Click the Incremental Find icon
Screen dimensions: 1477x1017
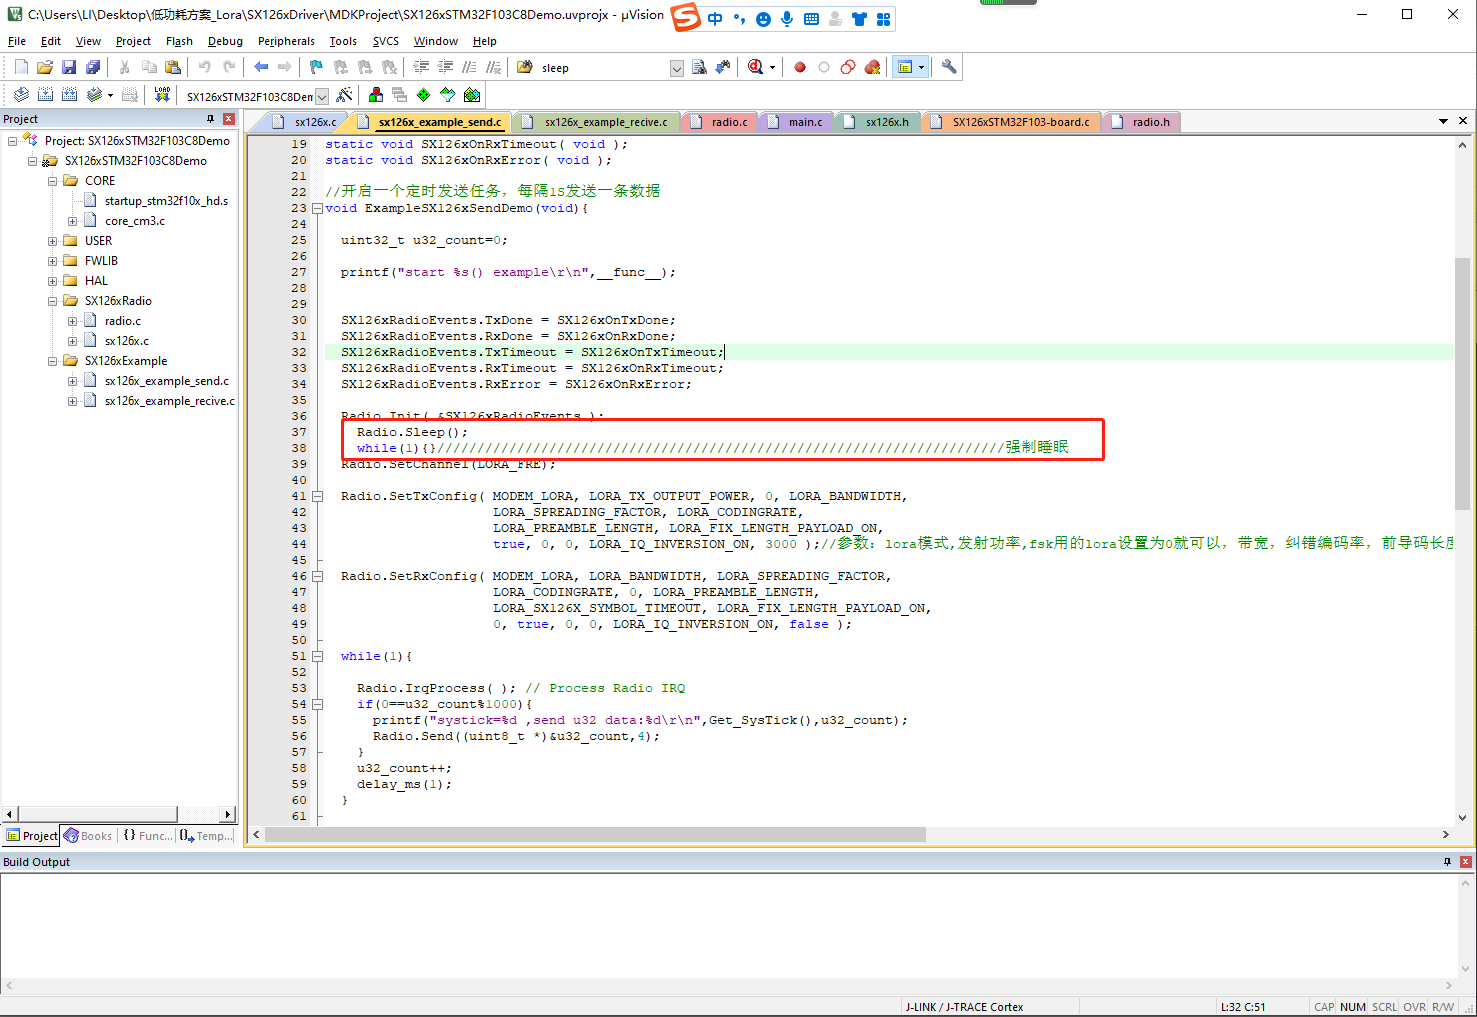tap(723, 67)
